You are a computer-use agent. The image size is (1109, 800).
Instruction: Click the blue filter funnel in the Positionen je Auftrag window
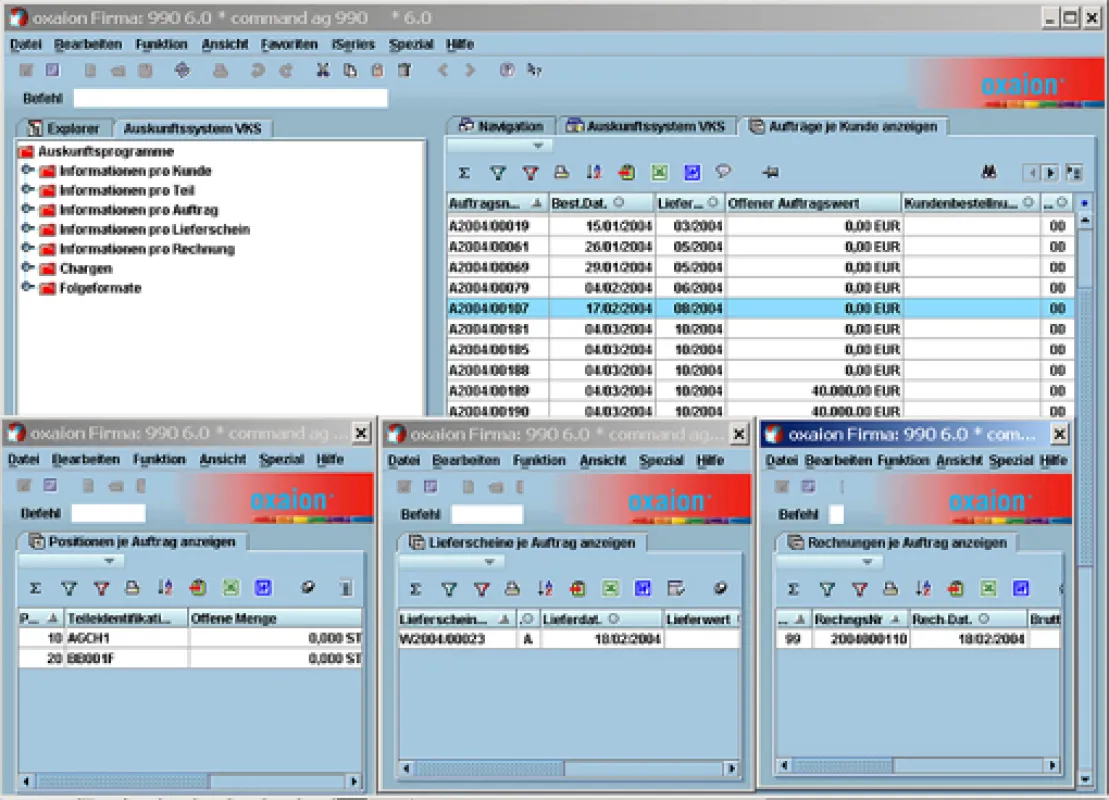coord(69,588)
